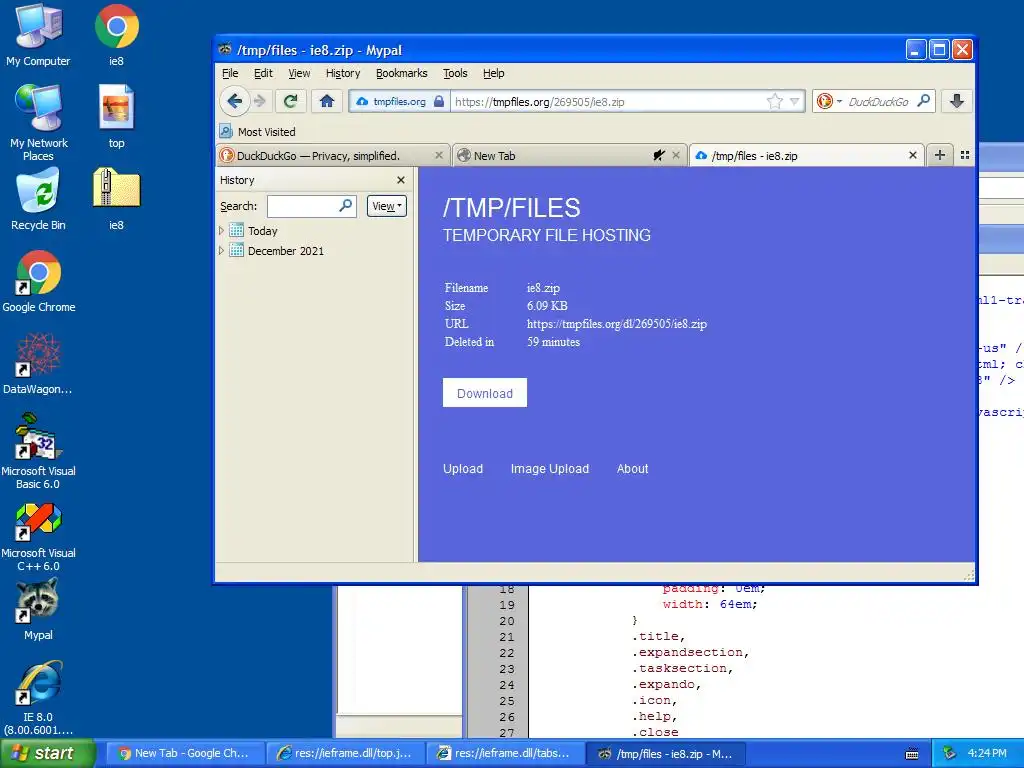This screenshot has width=1024, height=768.
Task: Launch Microsoft Visual C++ 6.0
Action: click(38, 537)
